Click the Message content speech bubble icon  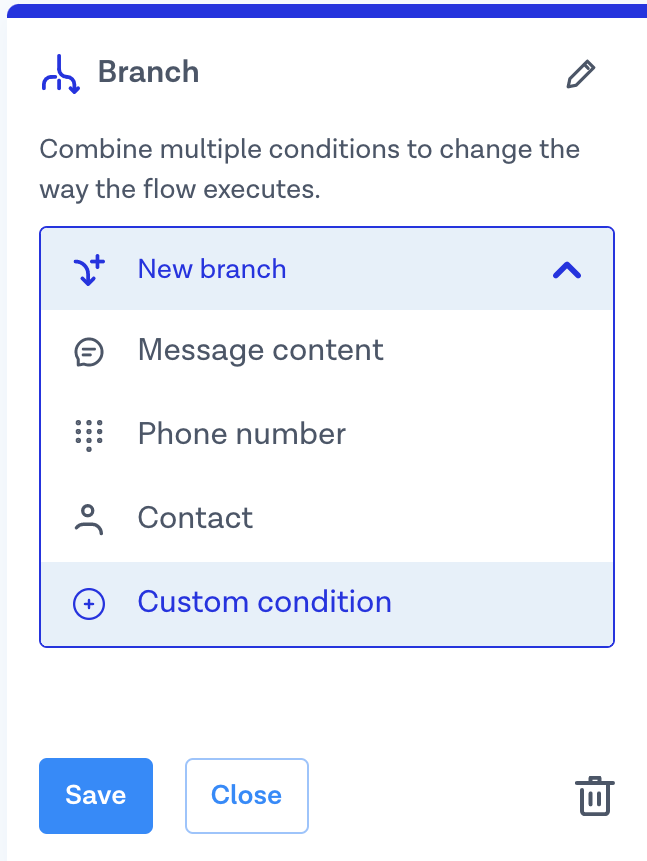pyautogui.click(x=89, y=351)
